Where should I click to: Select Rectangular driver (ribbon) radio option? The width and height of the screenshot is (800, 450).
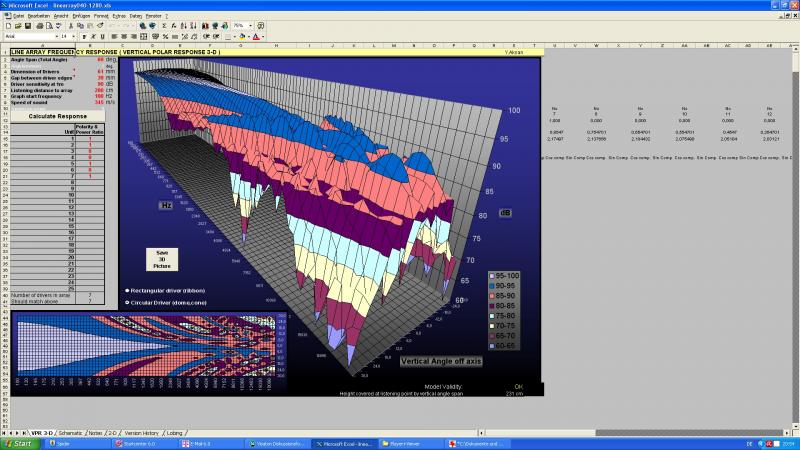(127, 289)
